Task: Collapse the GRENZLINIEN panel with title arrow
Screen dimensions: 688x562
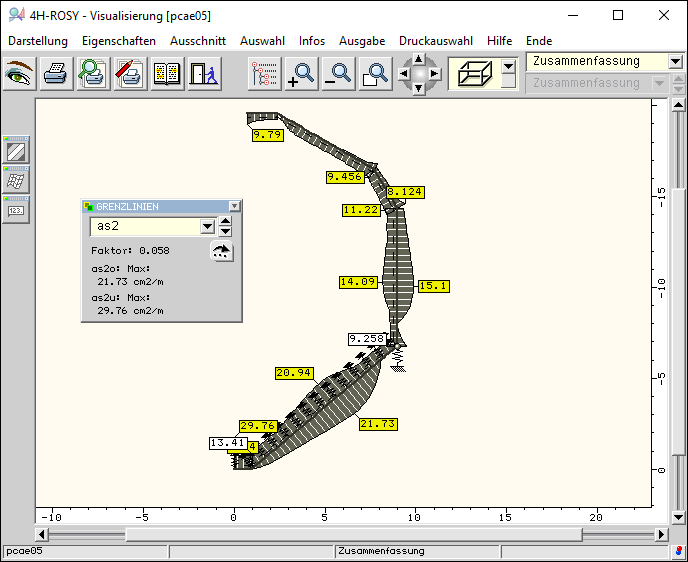Action: [234, 206]
